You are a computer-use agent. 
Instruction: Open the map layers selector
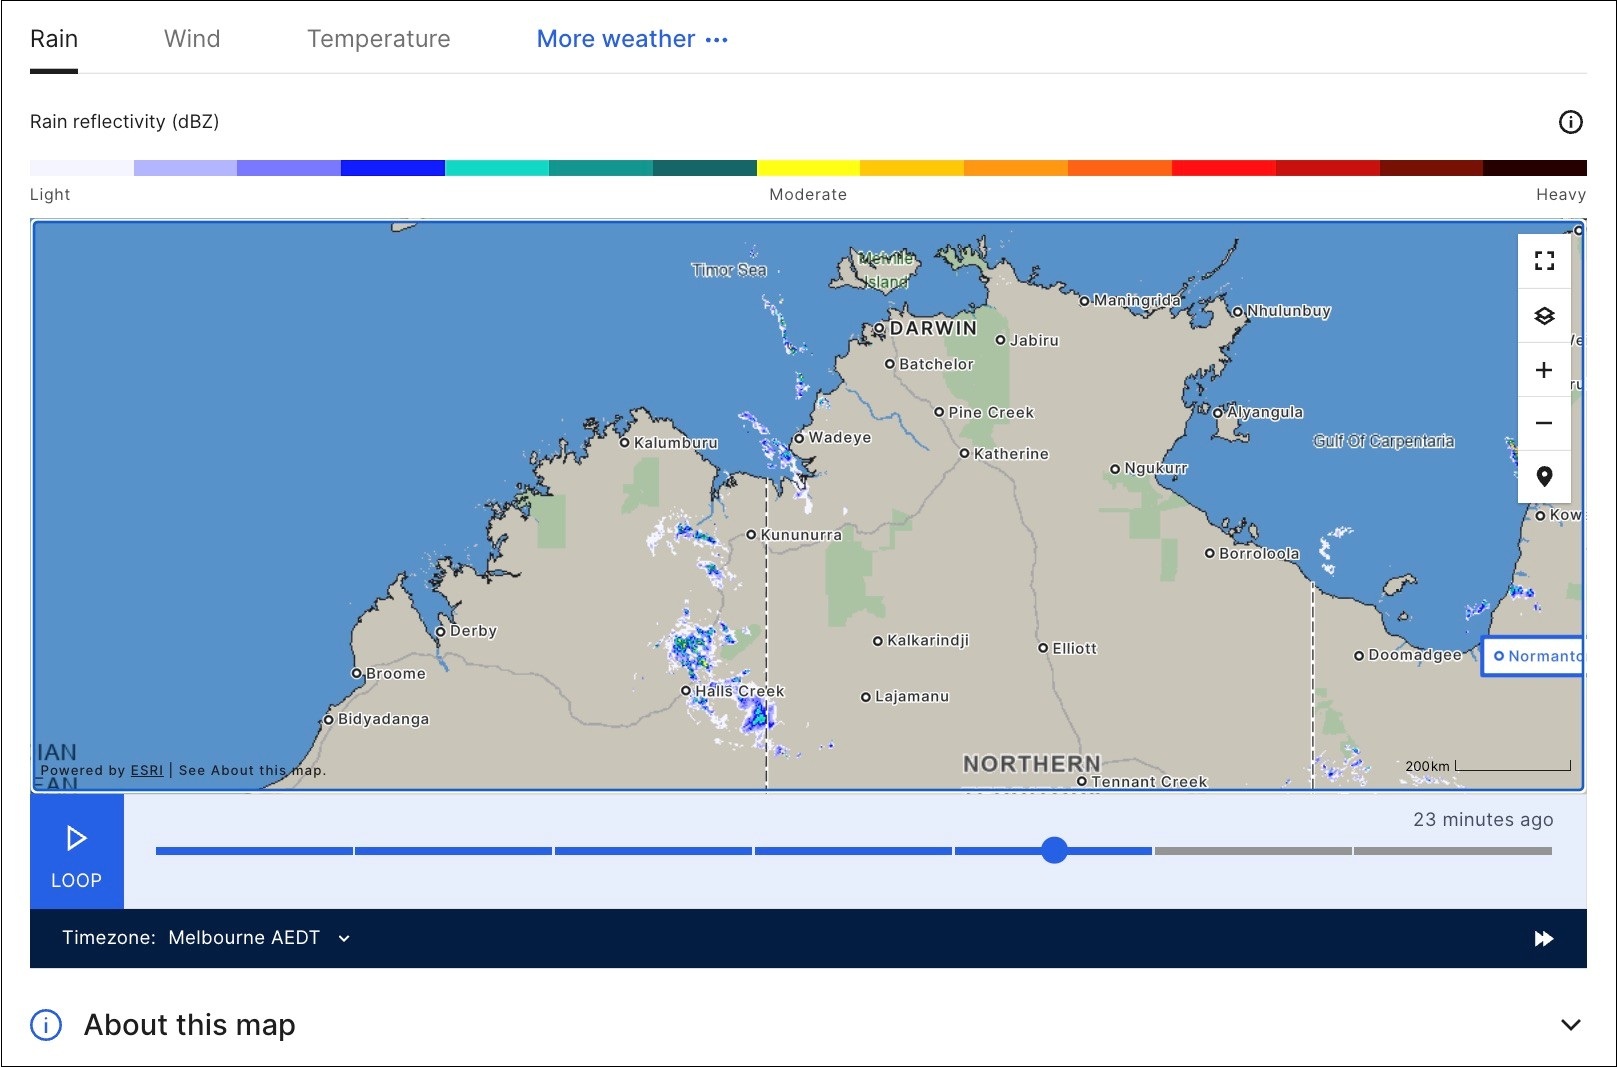click(x=1544, y=316)
